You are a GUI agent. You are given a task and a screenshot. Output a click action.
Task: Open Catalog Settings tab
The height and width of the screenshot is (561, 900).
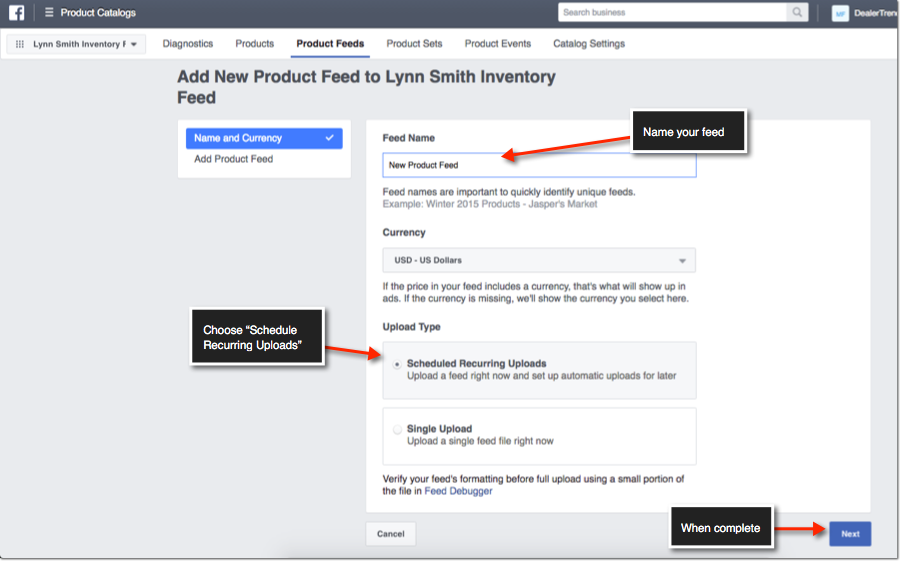(589, 44)
